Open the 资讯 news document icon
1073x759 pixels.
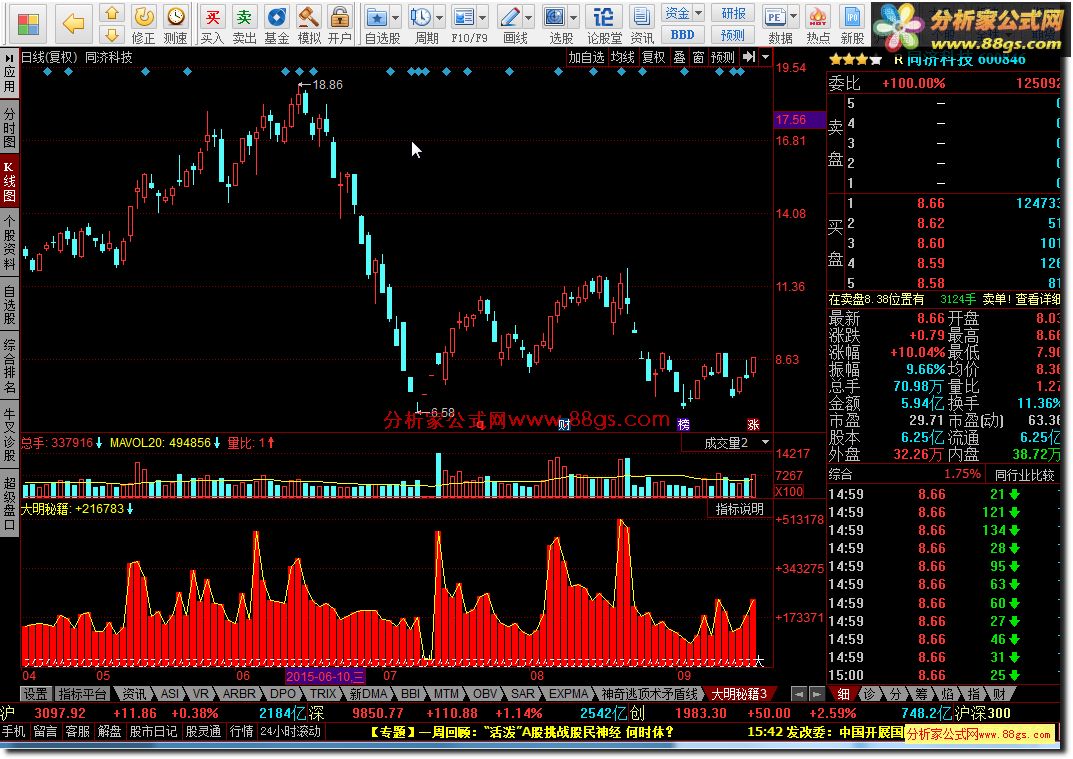641,25
